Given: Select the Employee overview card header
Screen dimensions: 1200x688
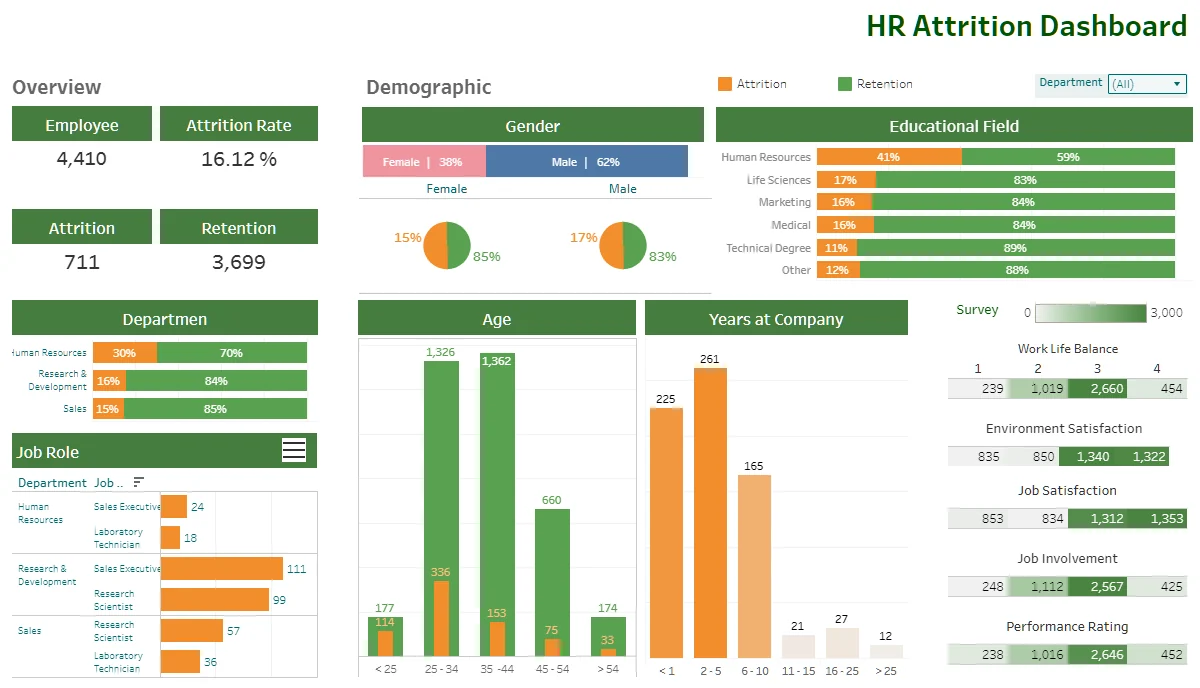Looking at the screenshot, I should pyautogui.click(x=82, y=124).
